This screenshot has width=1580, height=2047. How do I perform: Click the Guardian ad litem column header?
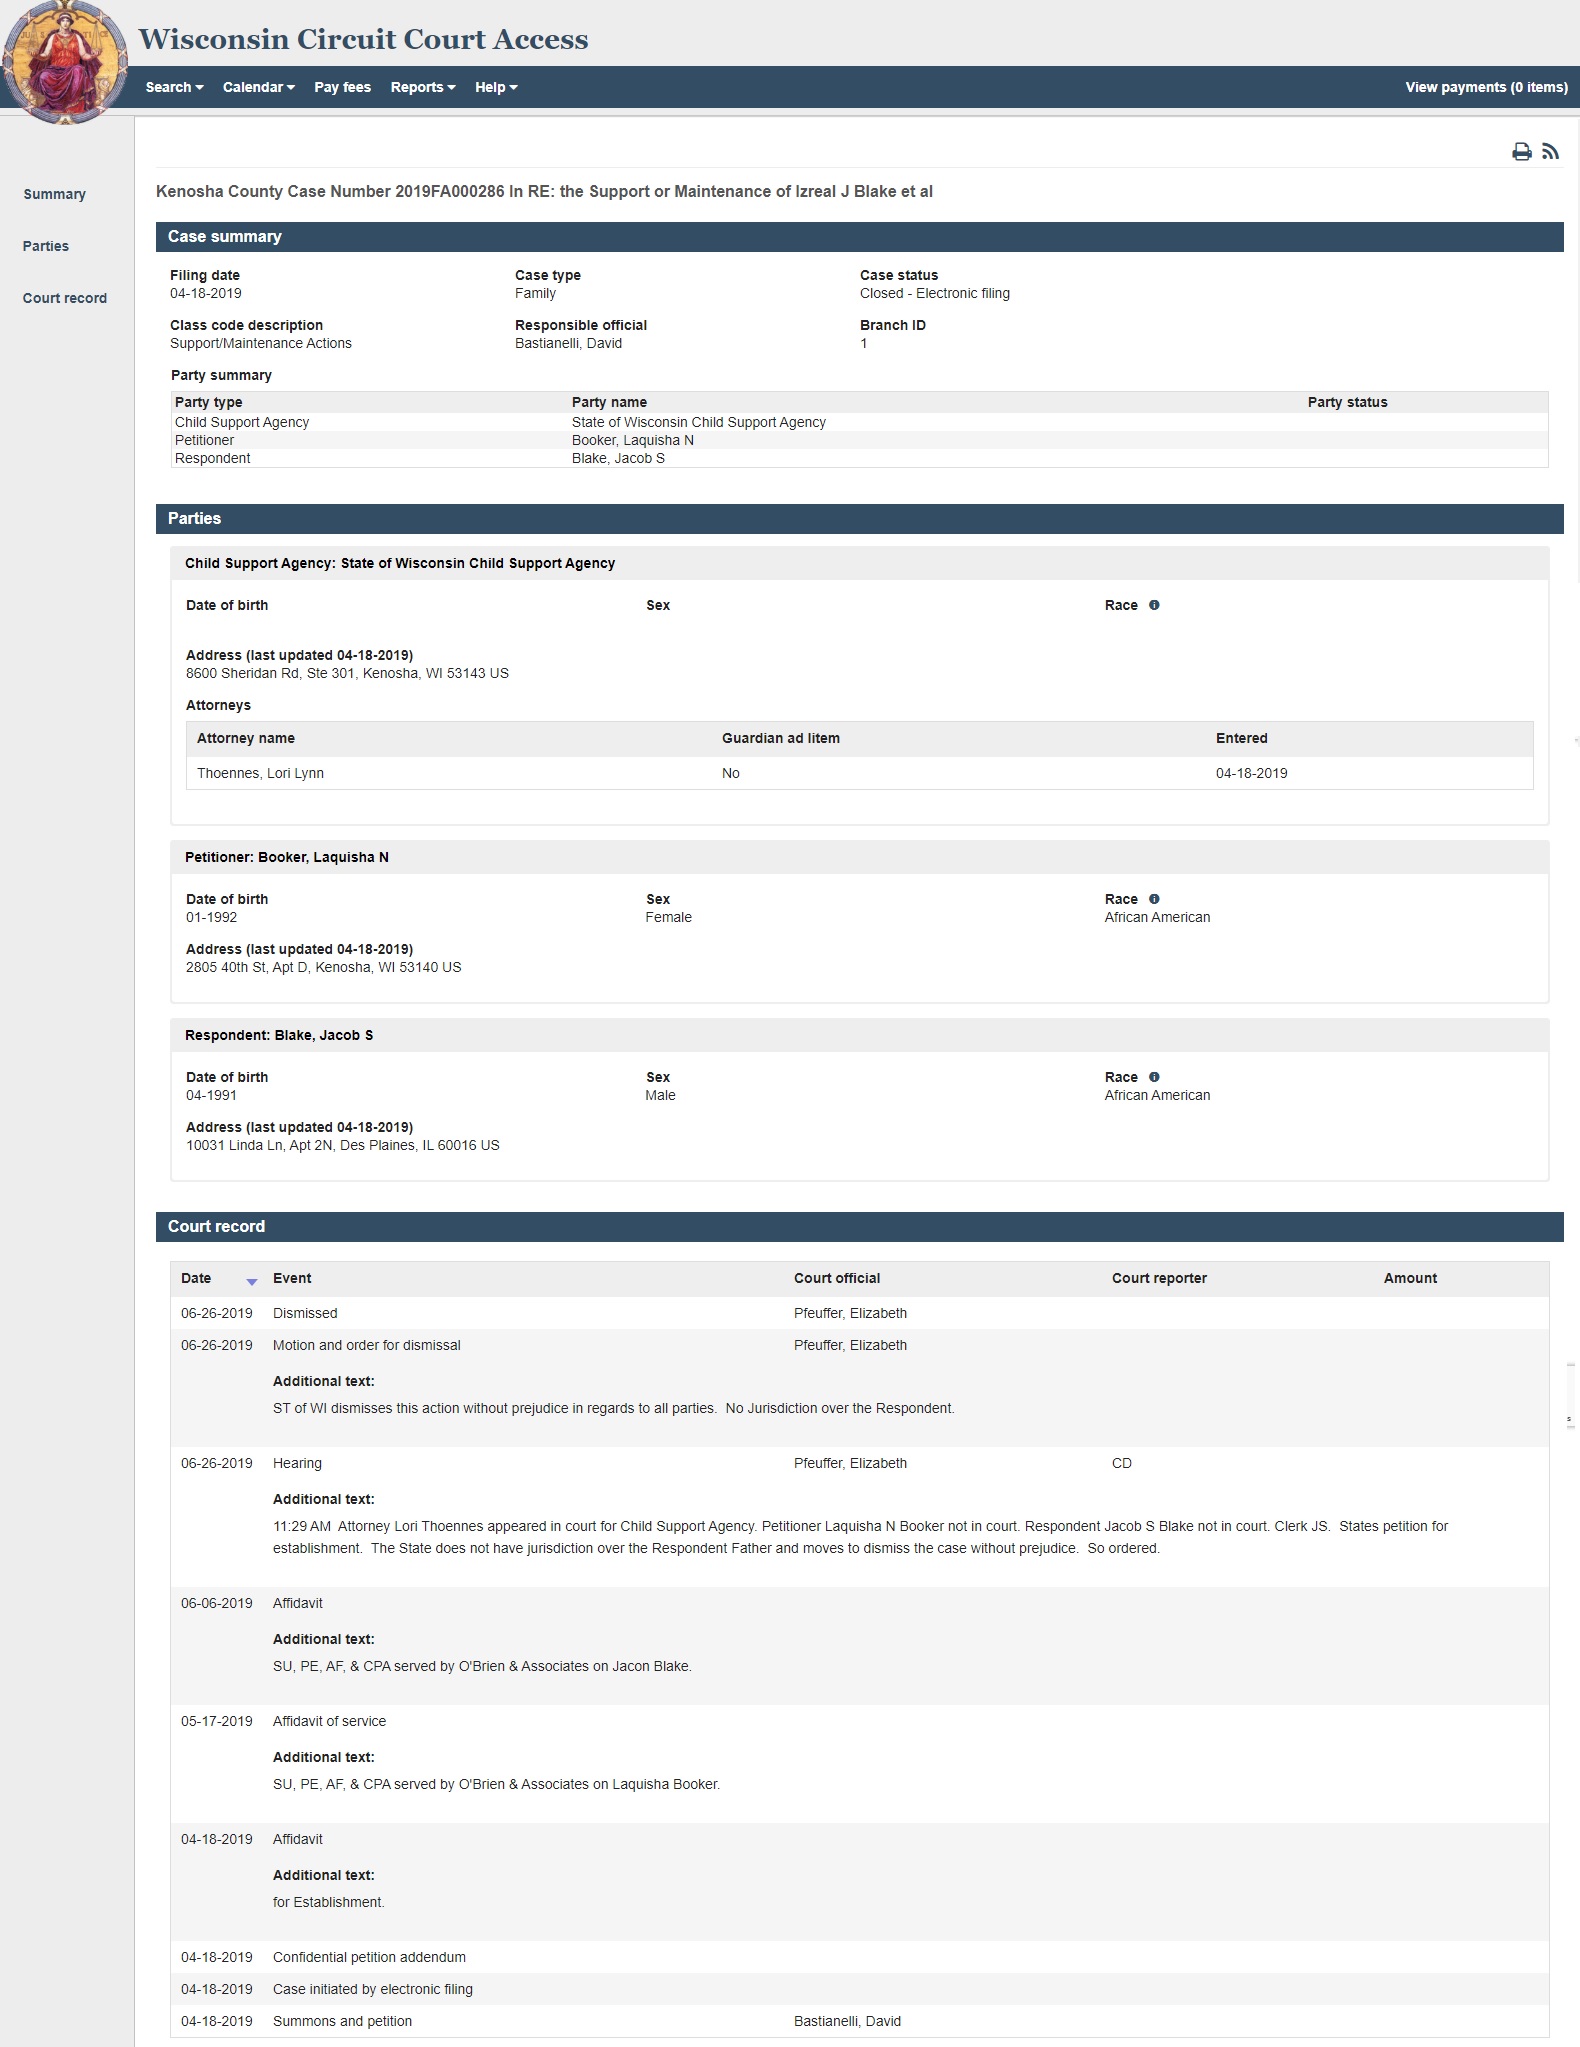(781, 738)
